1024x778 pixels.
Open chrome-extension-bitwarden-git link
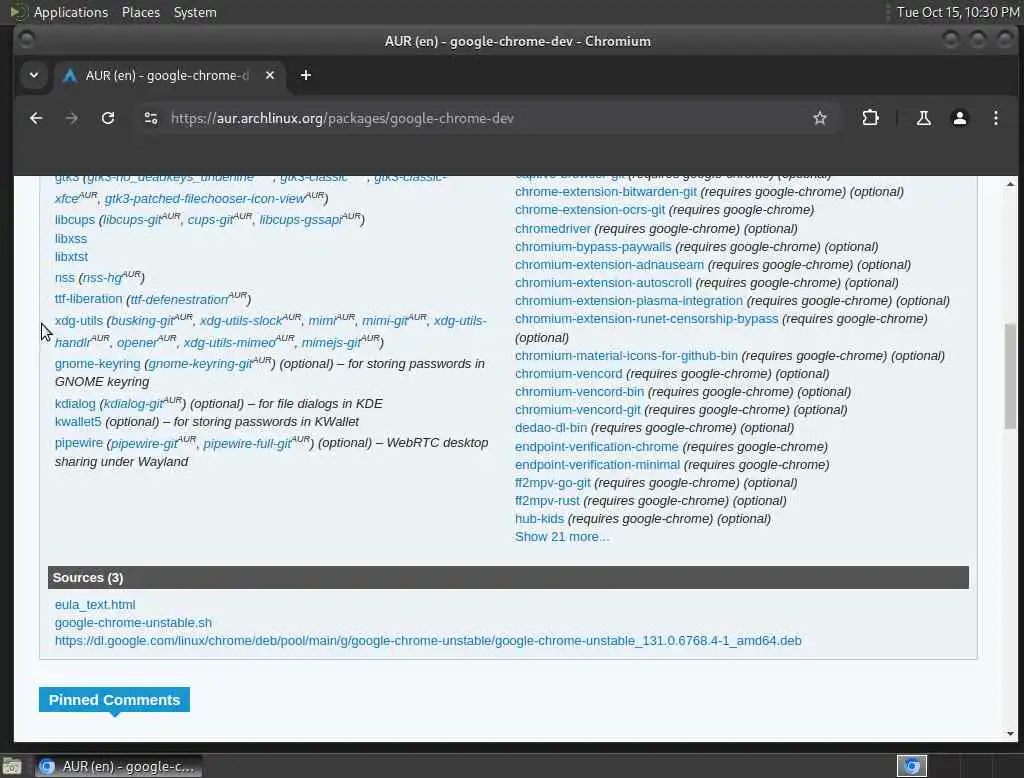point(605,192)
